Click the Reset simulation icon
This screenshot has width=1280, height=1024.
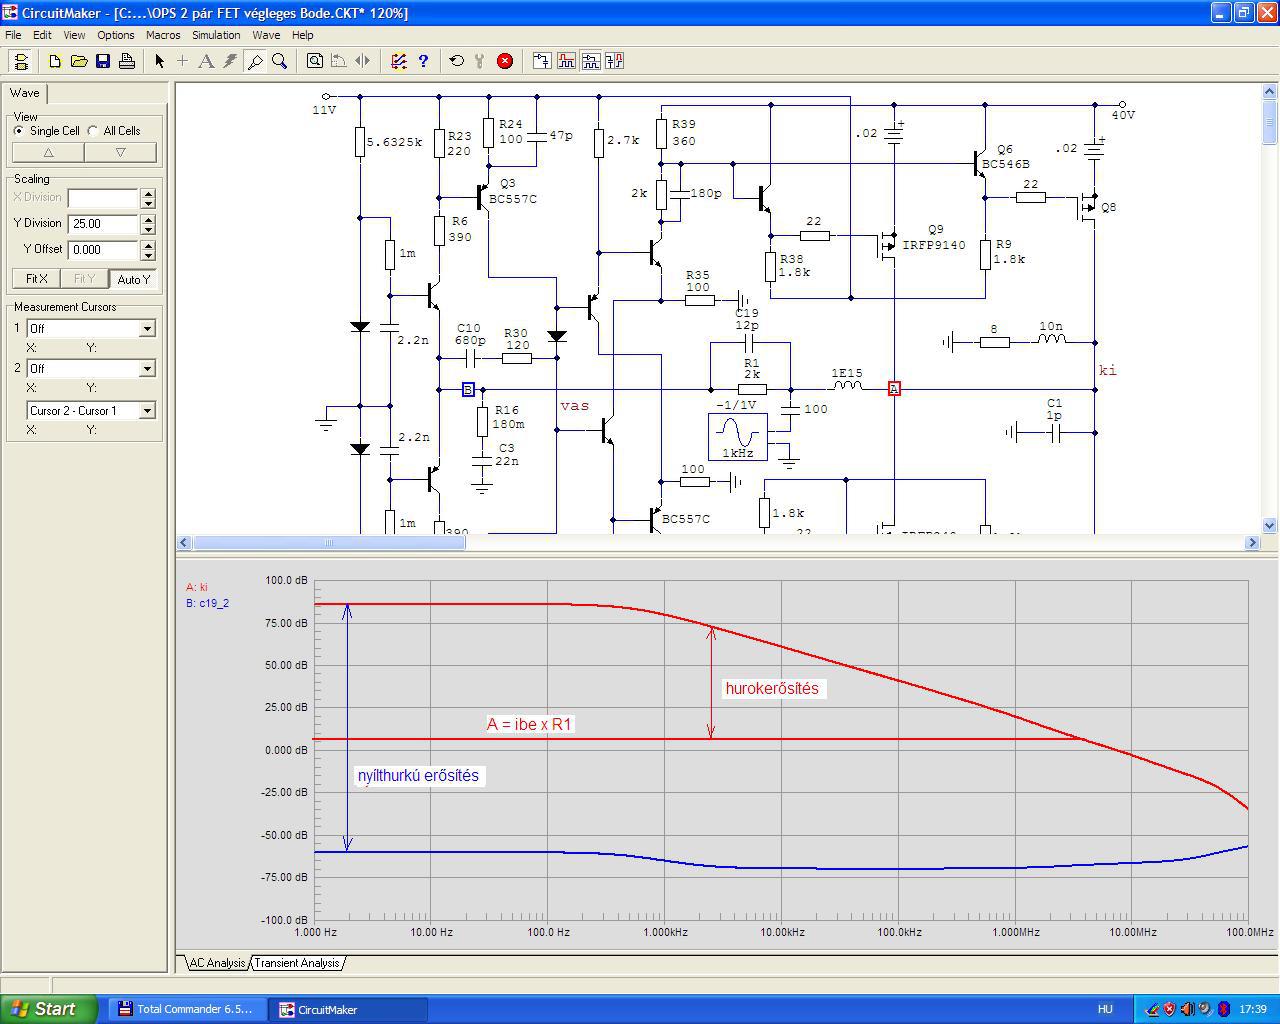[x=457, y=61]
